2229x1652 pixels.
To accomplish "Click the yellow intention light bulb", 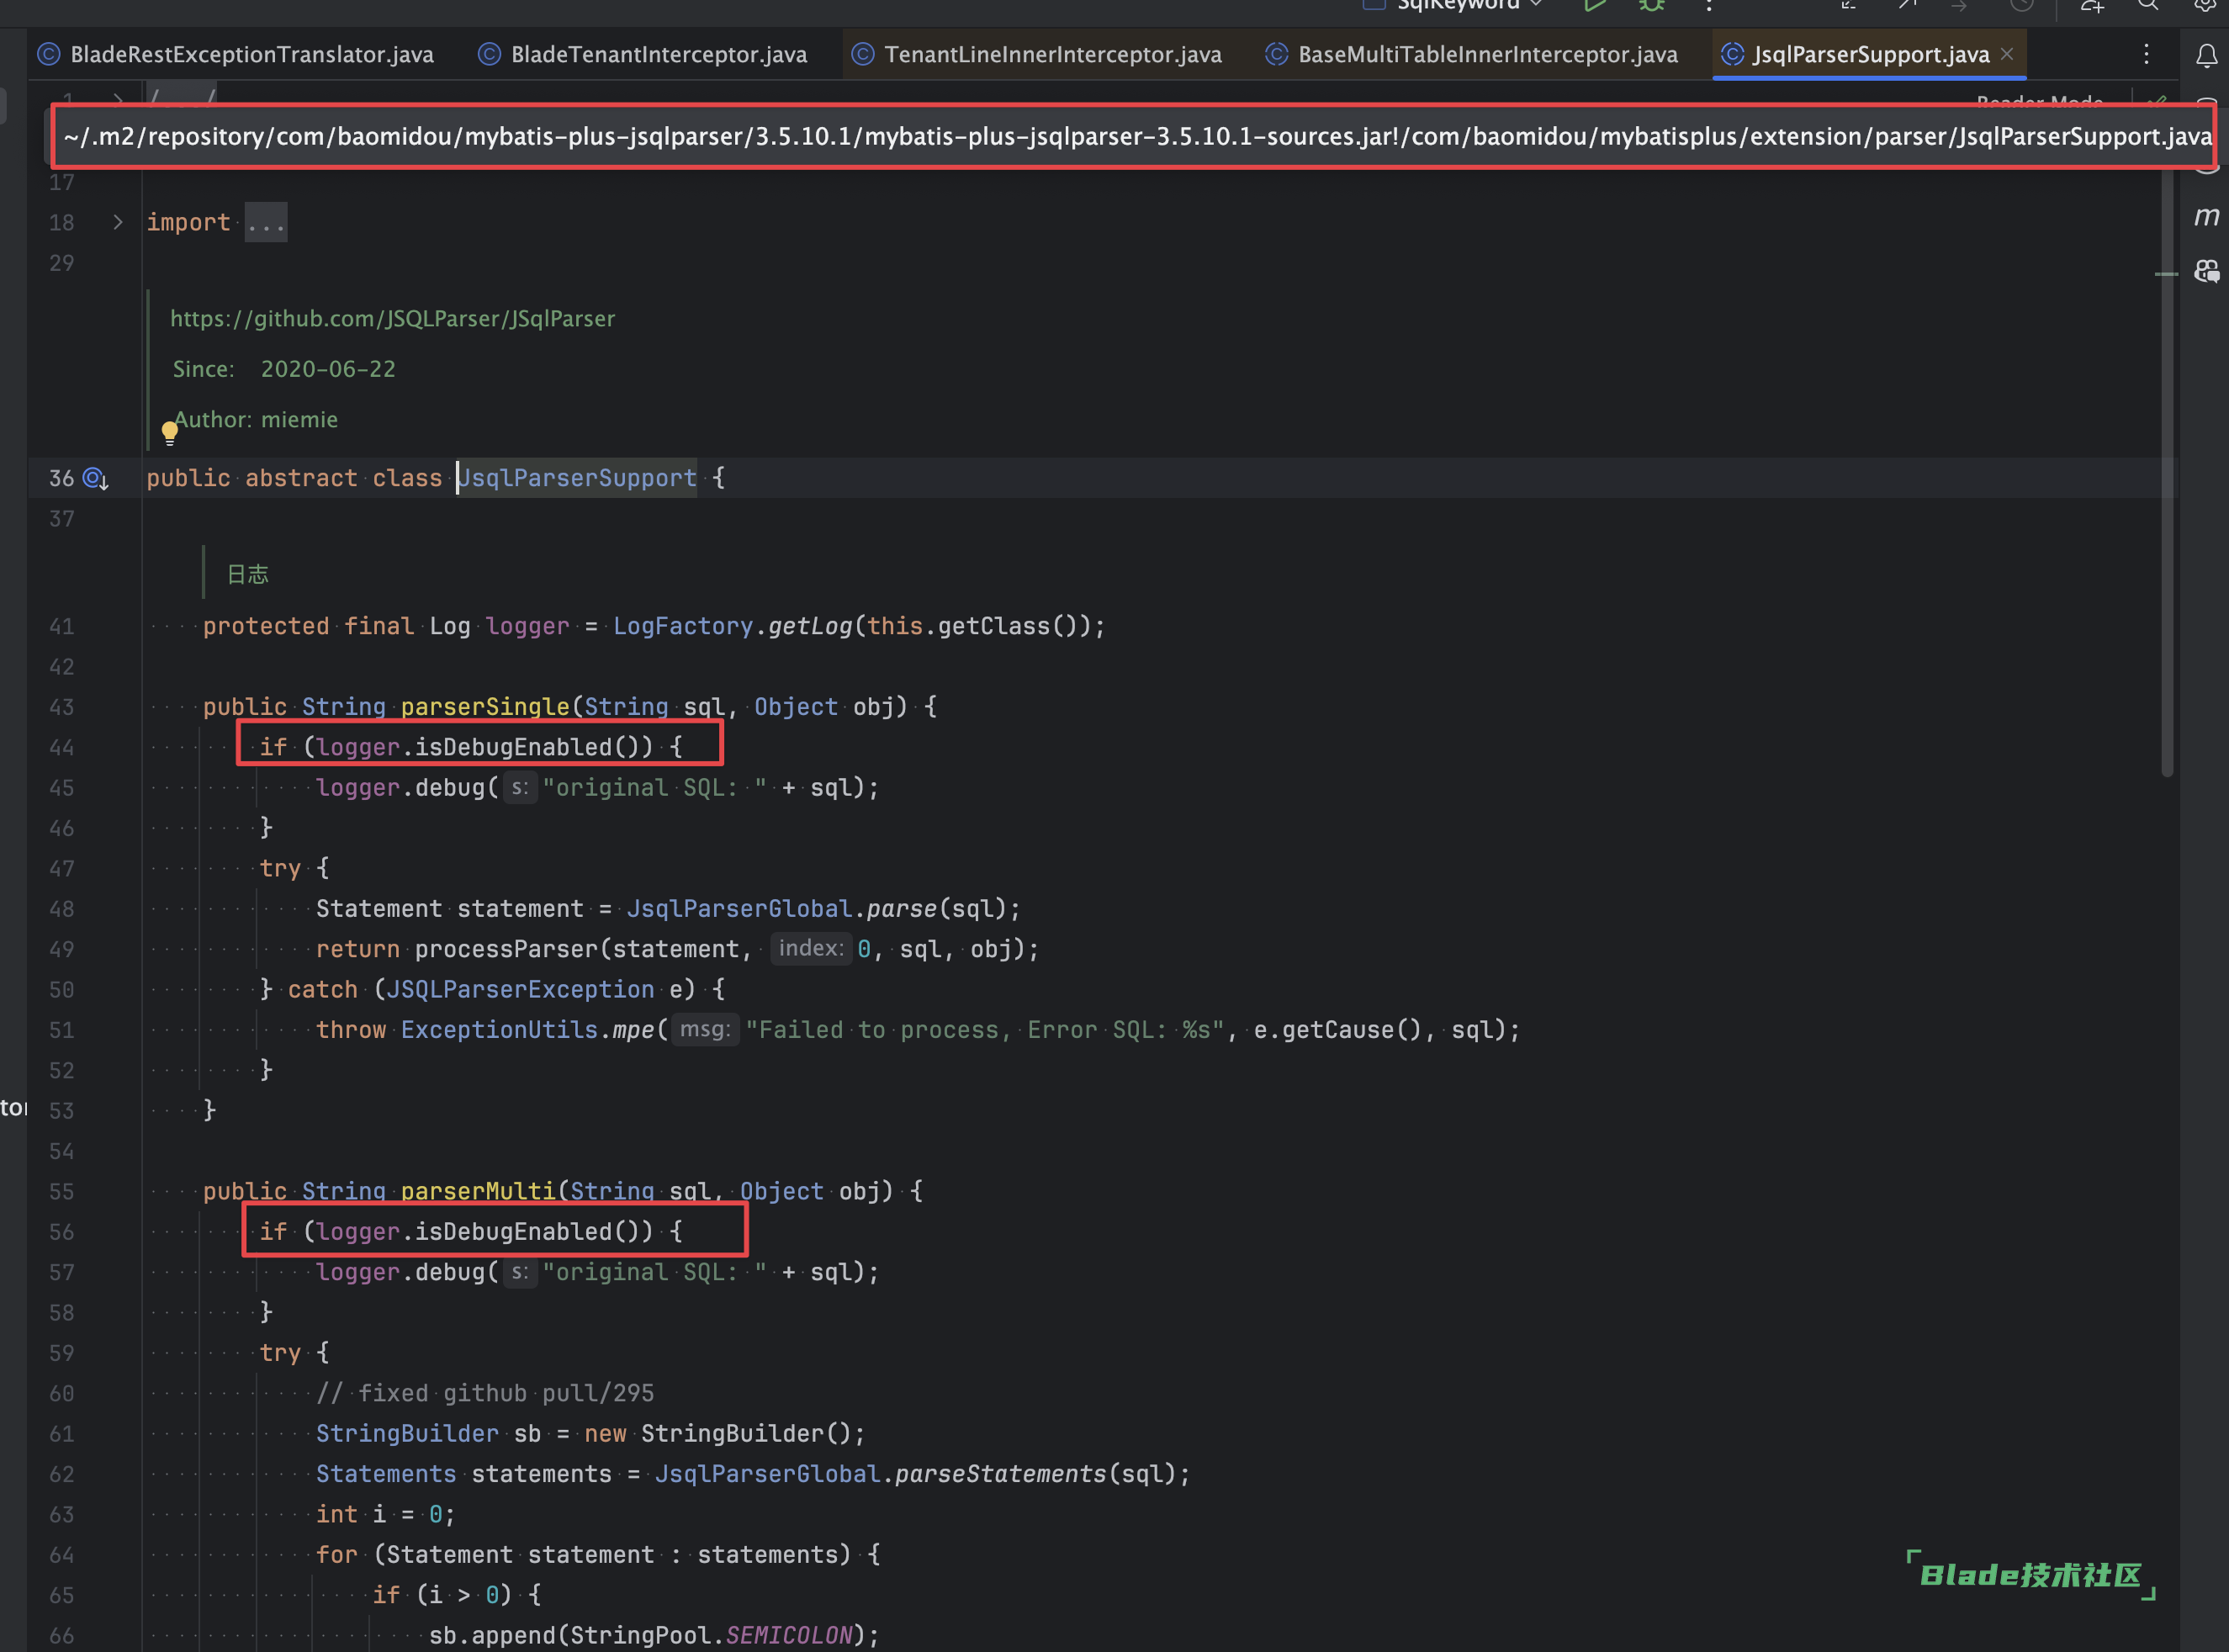I will tap(170, 432).
